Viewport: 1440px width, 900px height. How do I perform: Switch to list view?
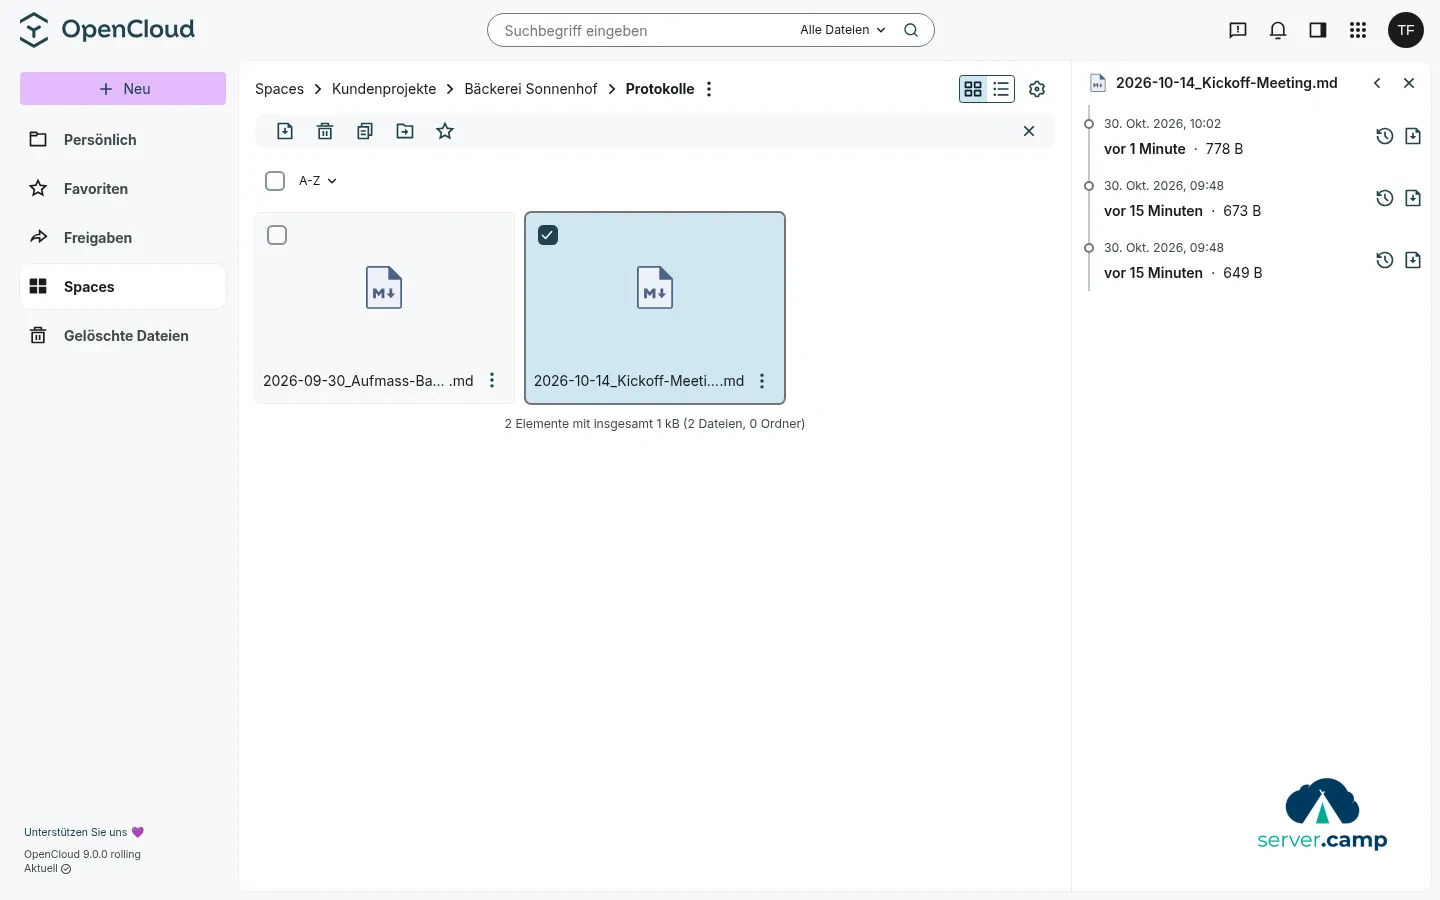click(1001, 89)
